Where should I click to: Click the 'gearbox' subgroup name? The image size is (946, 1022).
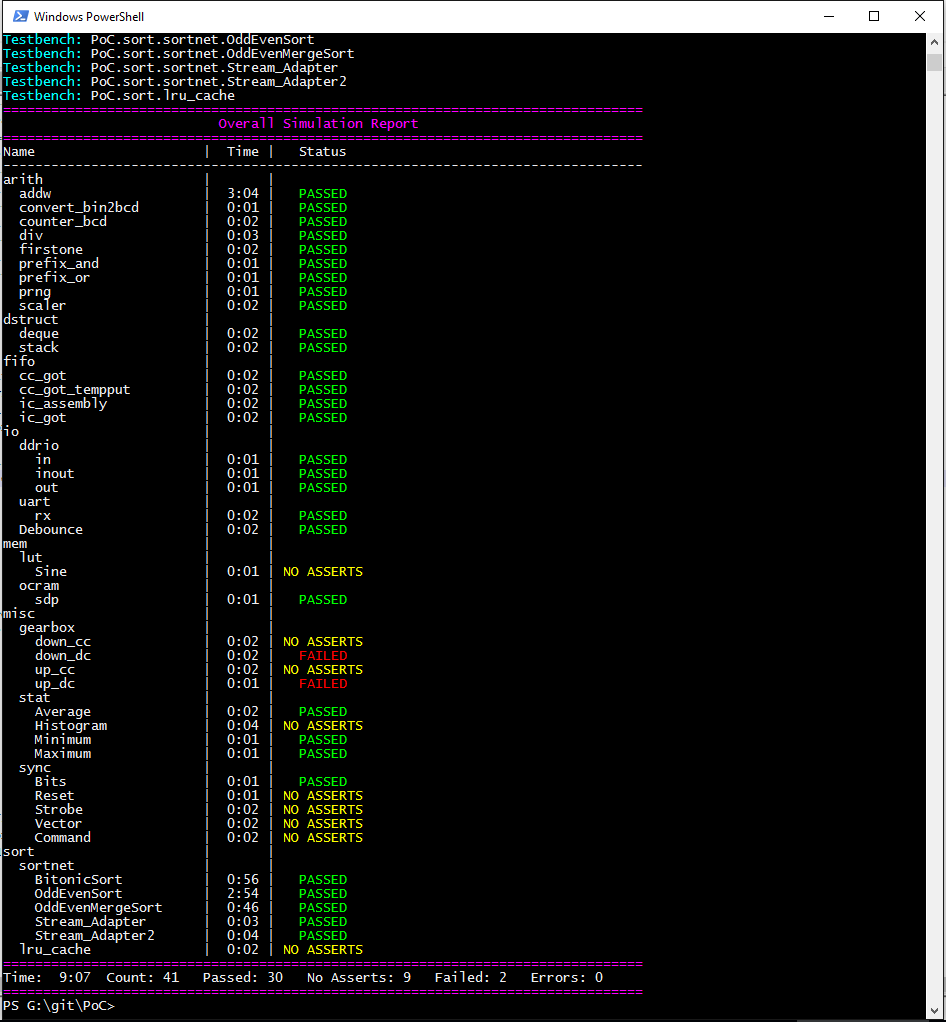click(x=47, y=628)
